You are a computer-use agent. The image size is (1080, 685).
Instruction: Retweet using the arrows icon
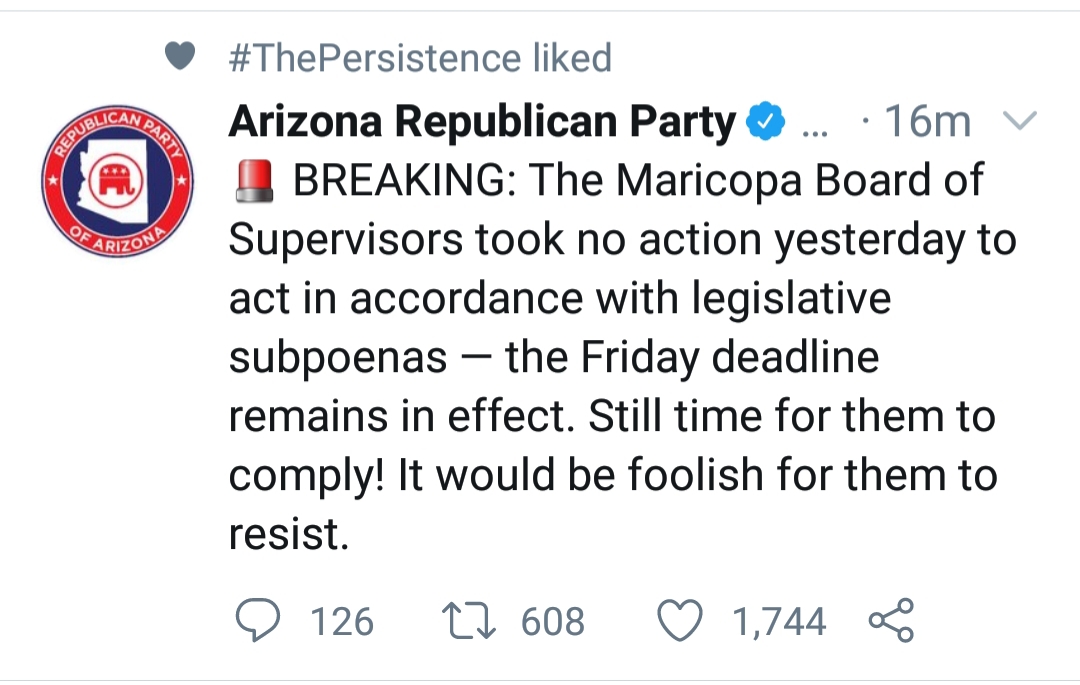tap(468, 620)
